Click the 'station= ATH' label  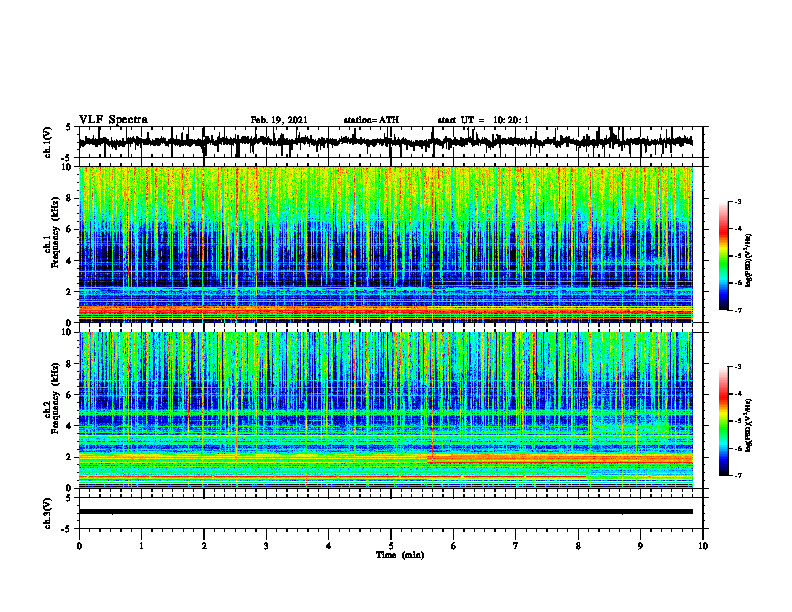tap(371, 120)
